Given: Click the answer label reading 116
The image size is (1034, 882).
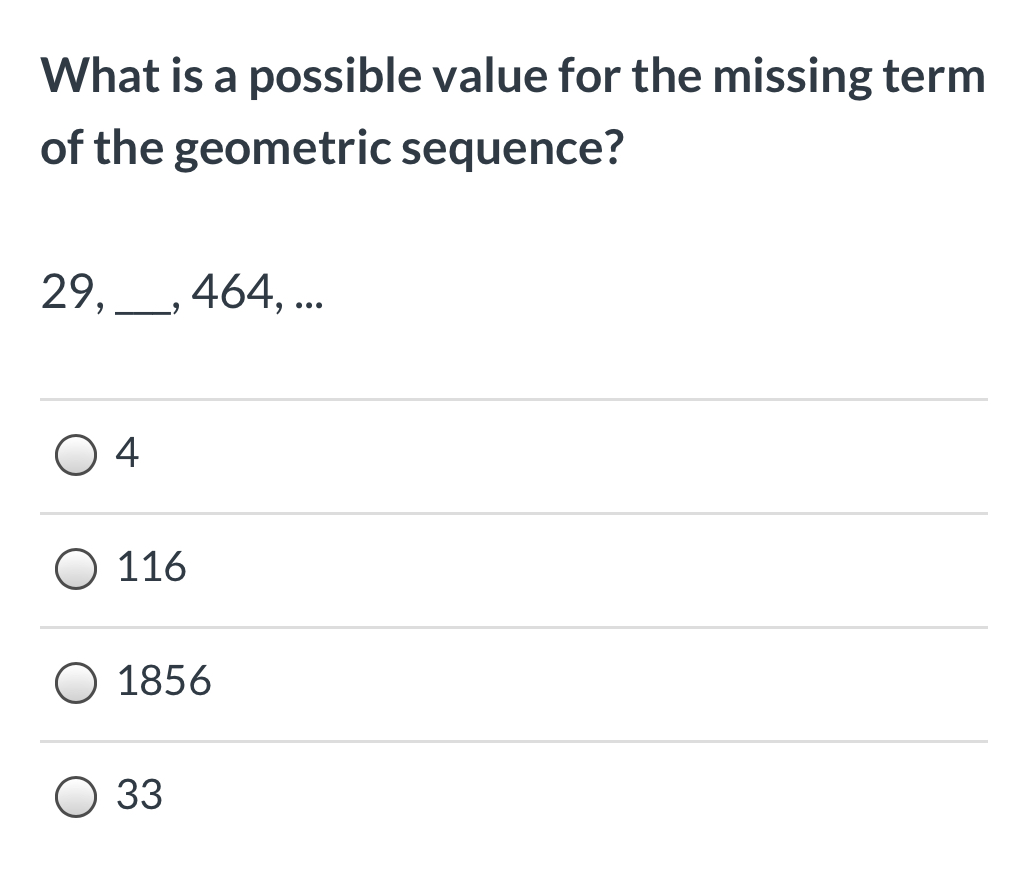Looking at the screenshot, I should pos(152,569).
